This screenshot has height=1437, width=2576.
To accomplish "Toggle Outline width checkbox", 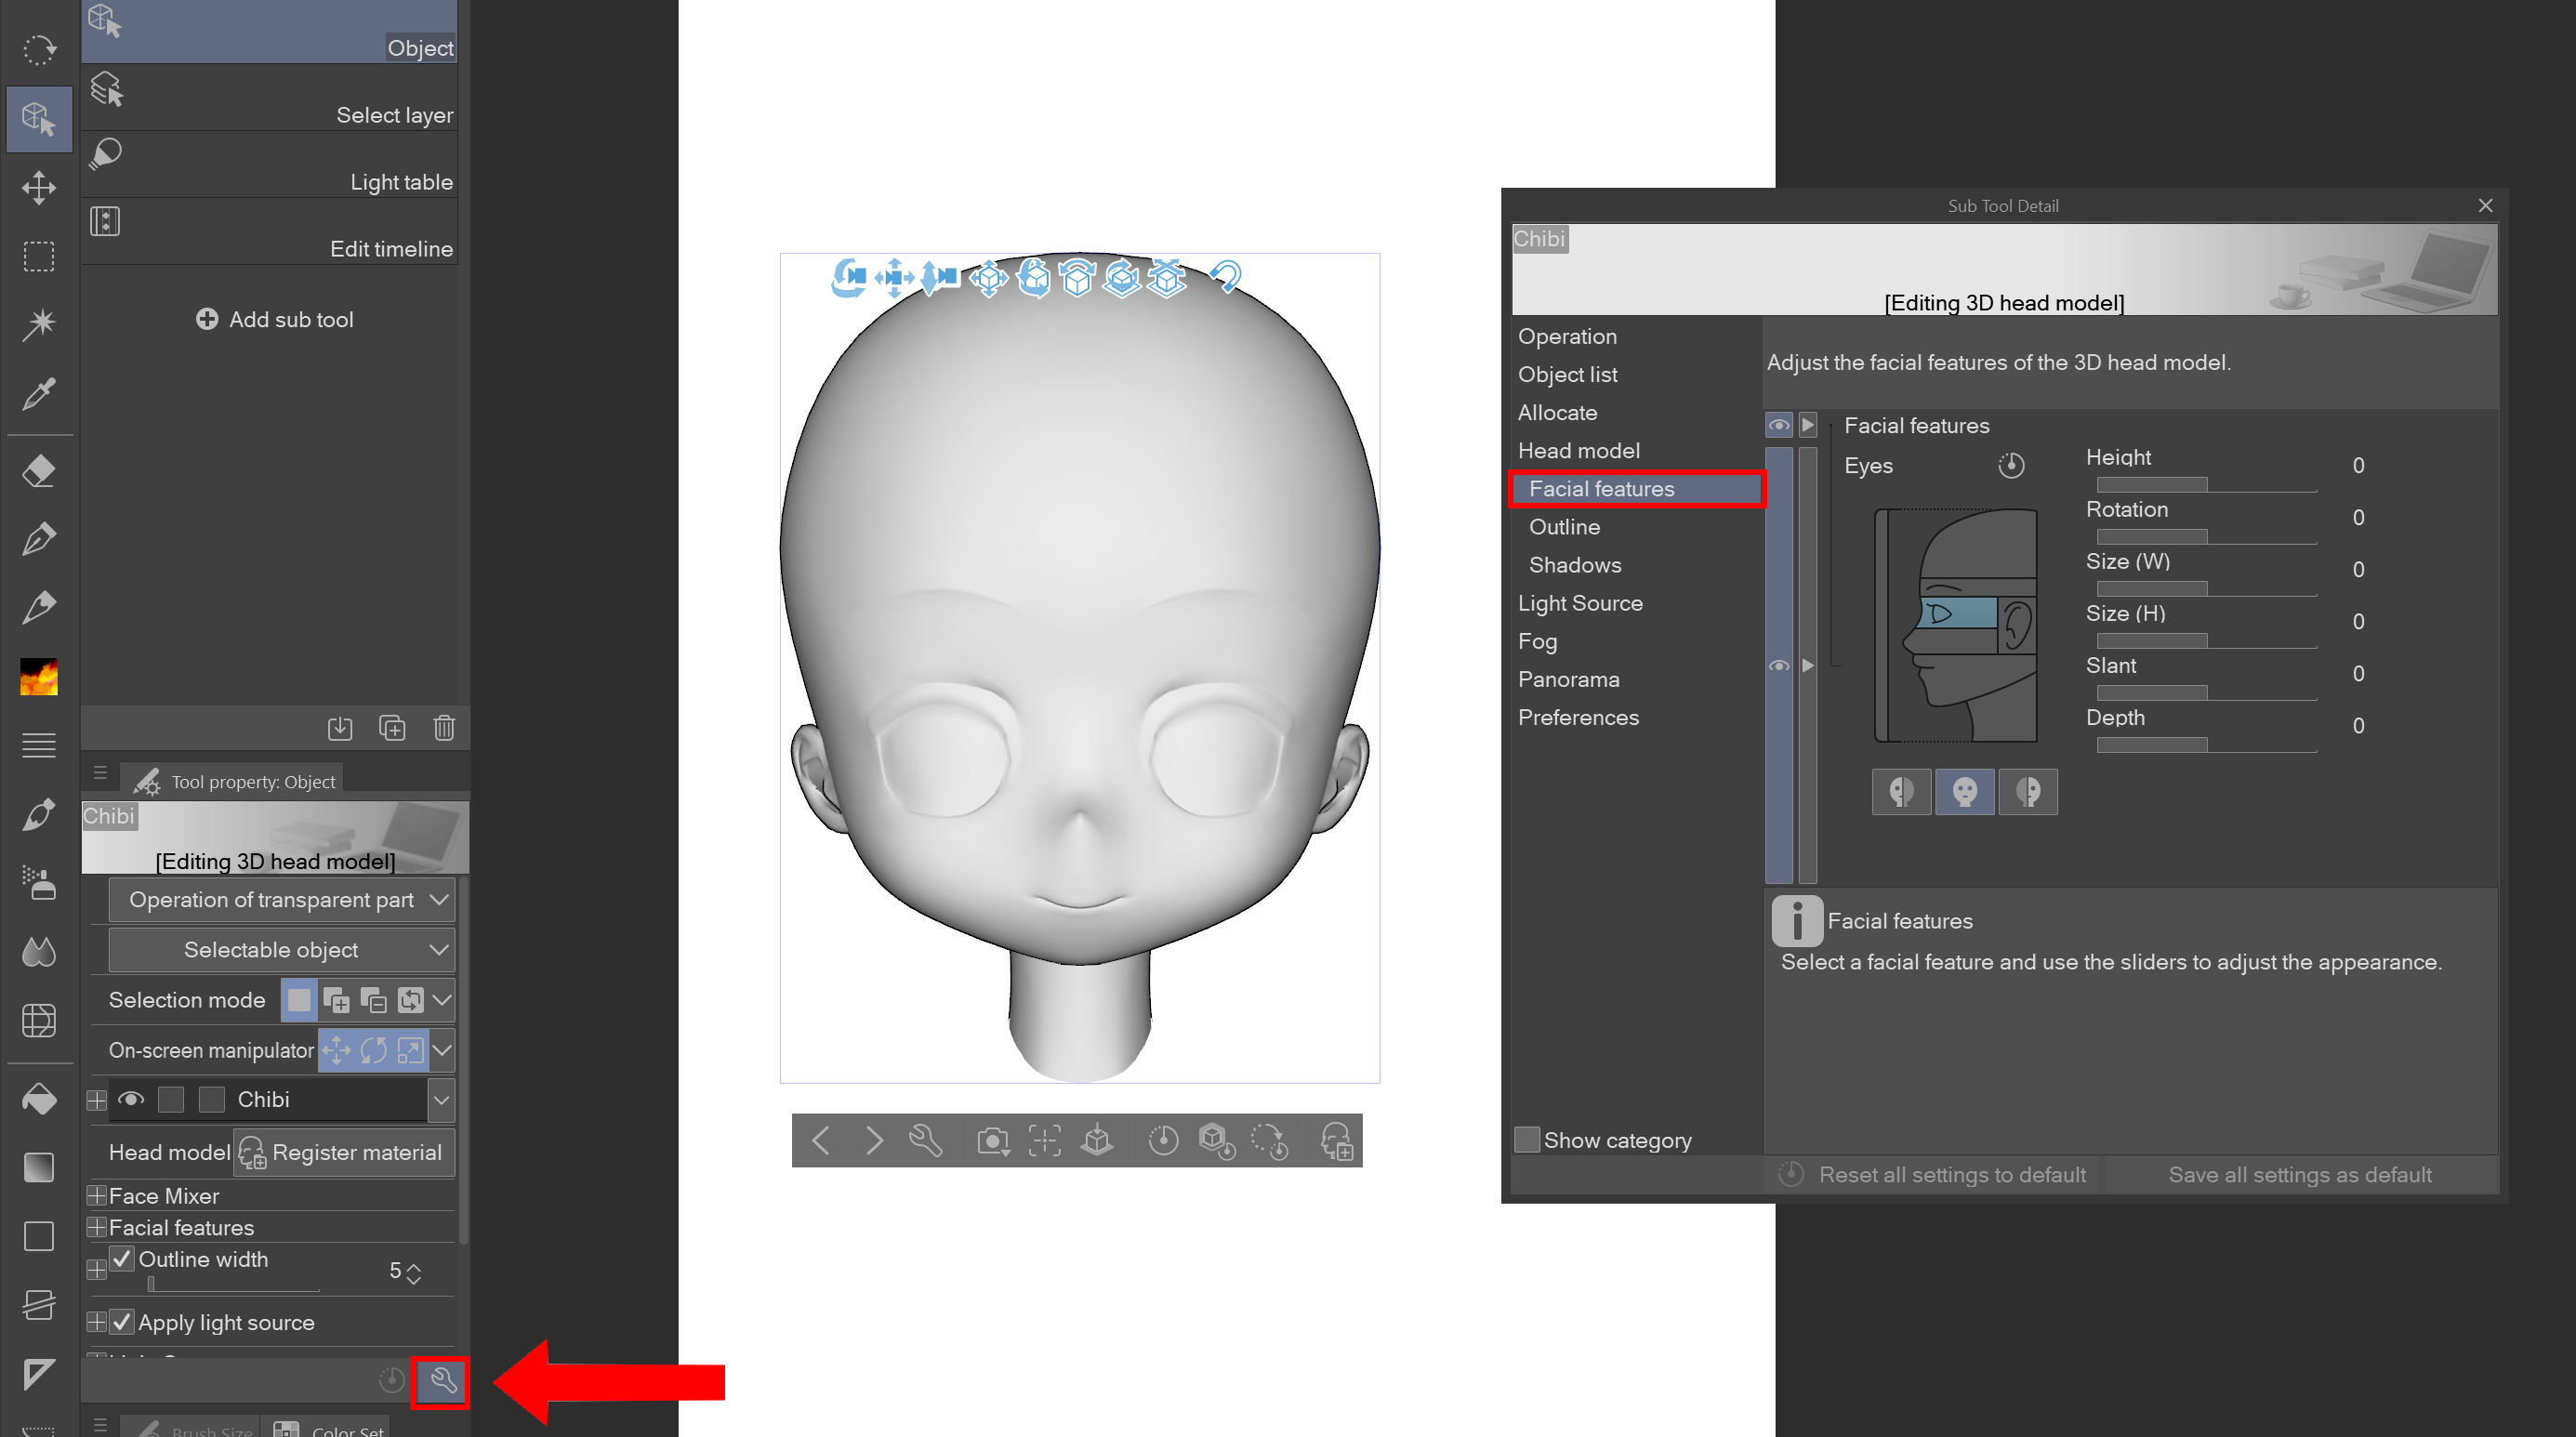I will (x=122, y=1258).
